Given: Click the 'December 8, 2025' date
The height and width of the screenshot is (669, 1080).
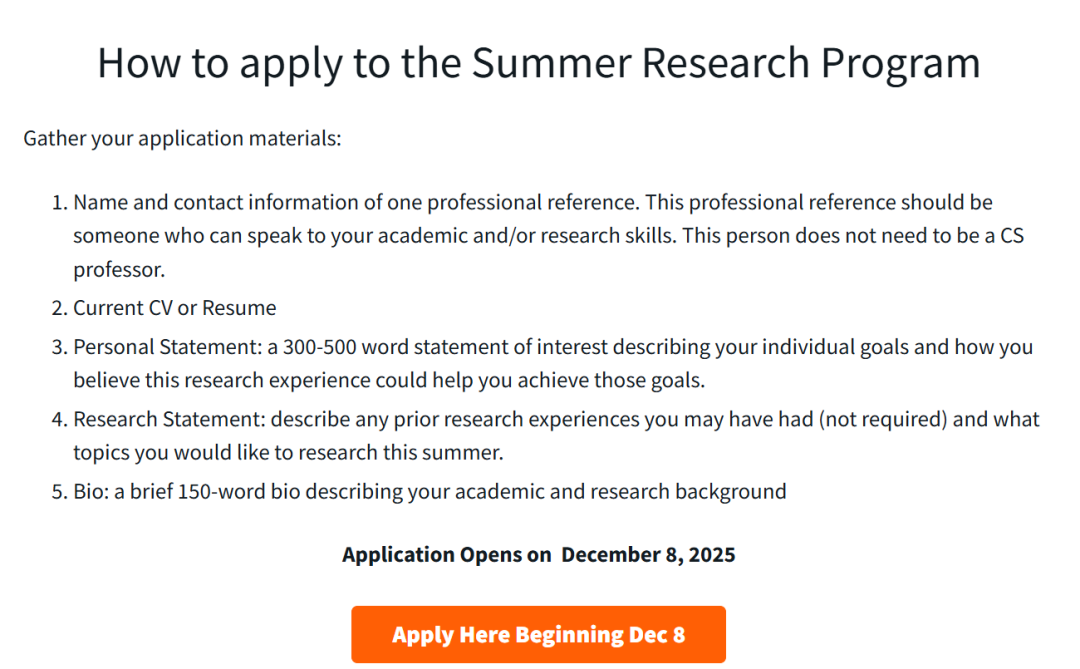Looking at the screenshot, I should click(648, 555).
